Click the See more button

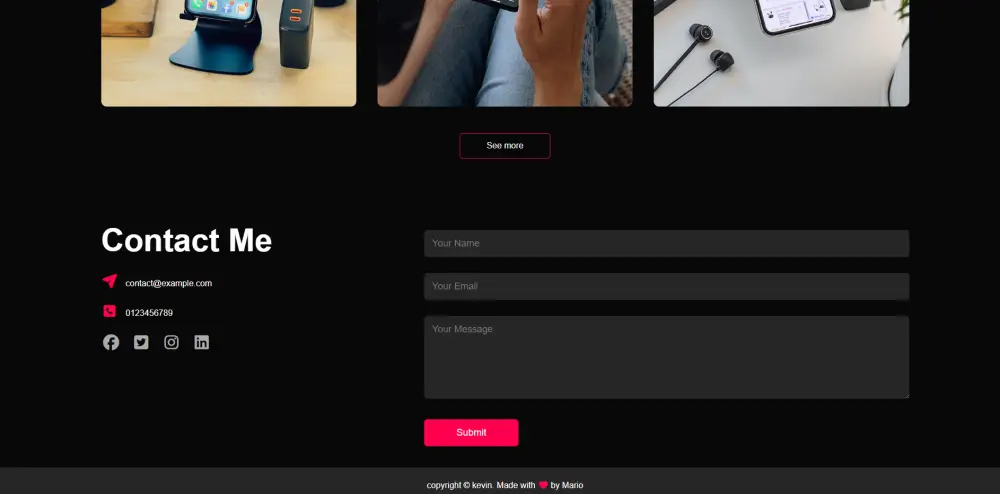pos(505,146)
